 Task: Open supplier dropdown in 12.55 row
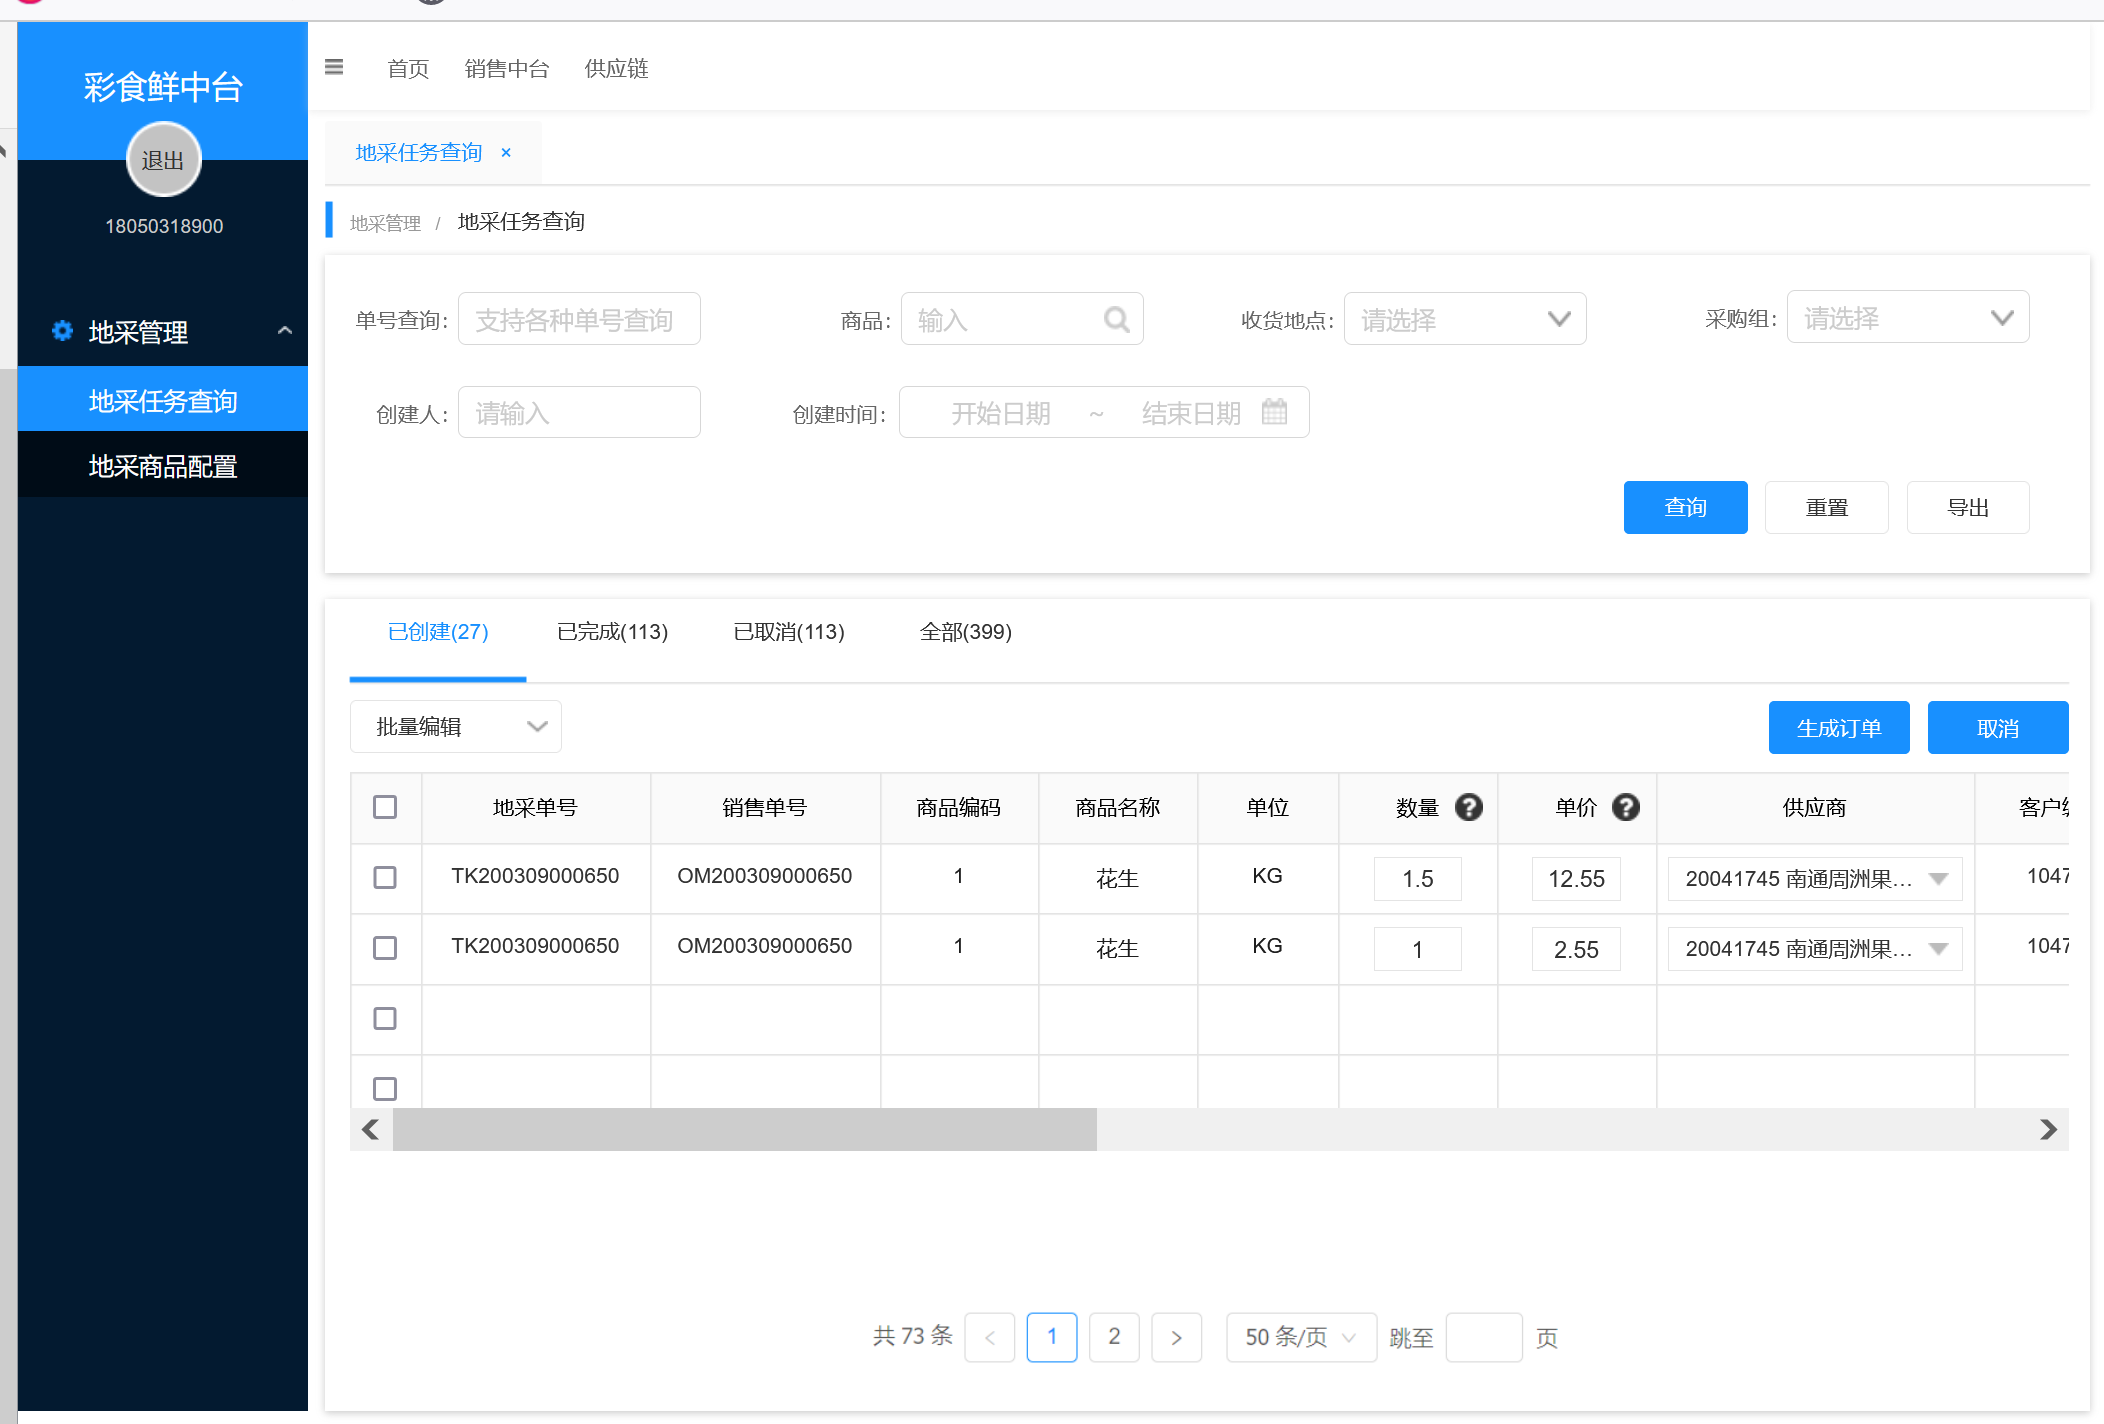pyautogui.click(x=1815, y=879)
